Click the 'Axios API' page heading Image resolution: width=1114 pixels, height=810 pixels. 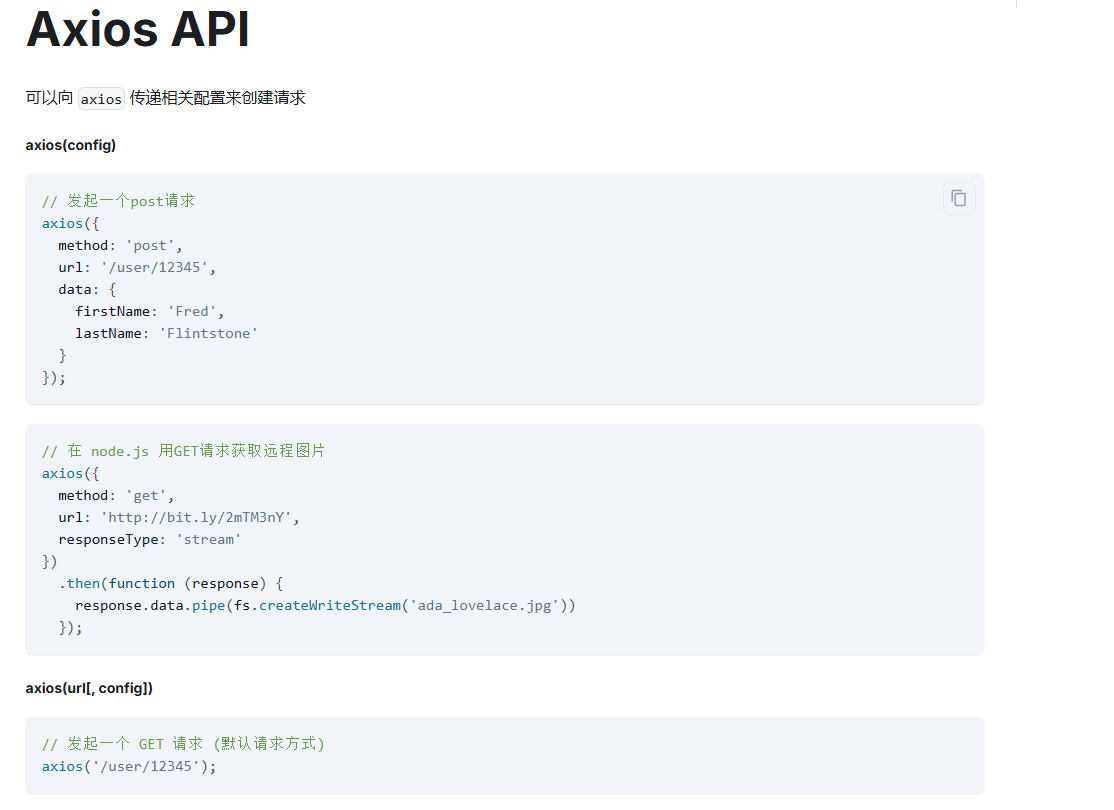coord(138,30)
